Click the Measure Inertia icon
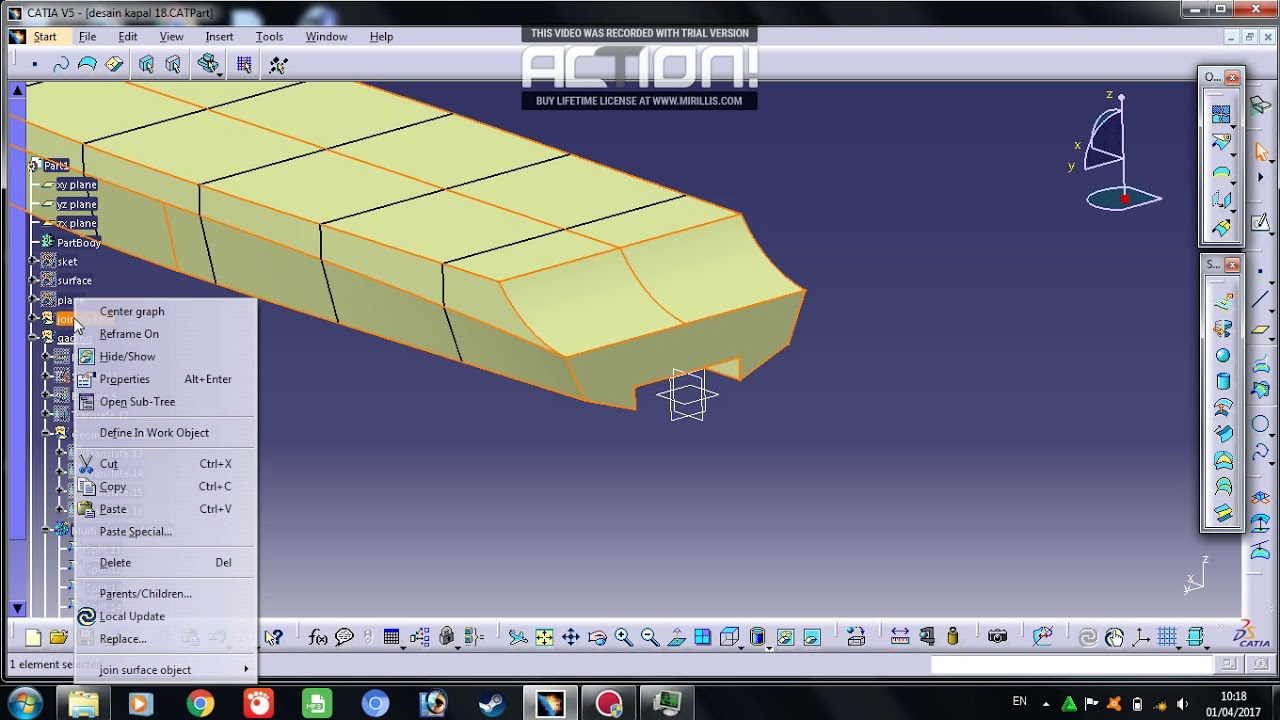1280x720 pixels. click(x=953, y=637)
